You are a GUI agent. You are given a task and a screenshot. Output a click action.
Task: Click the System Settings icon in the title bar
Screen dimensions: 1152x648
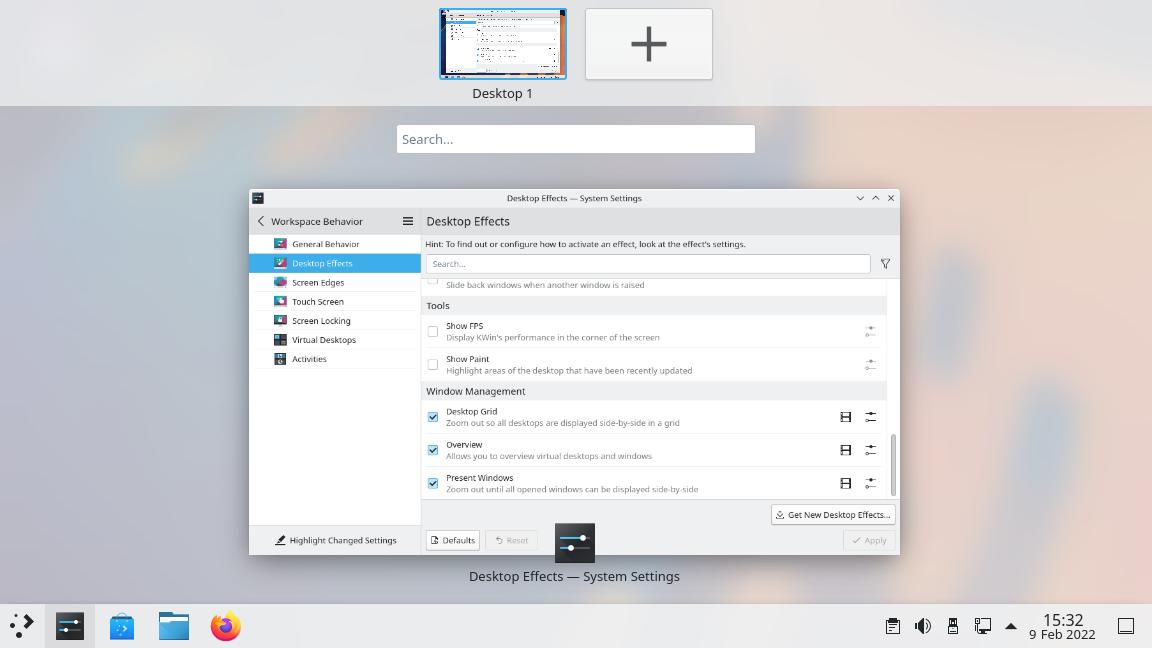pos(258,198)
